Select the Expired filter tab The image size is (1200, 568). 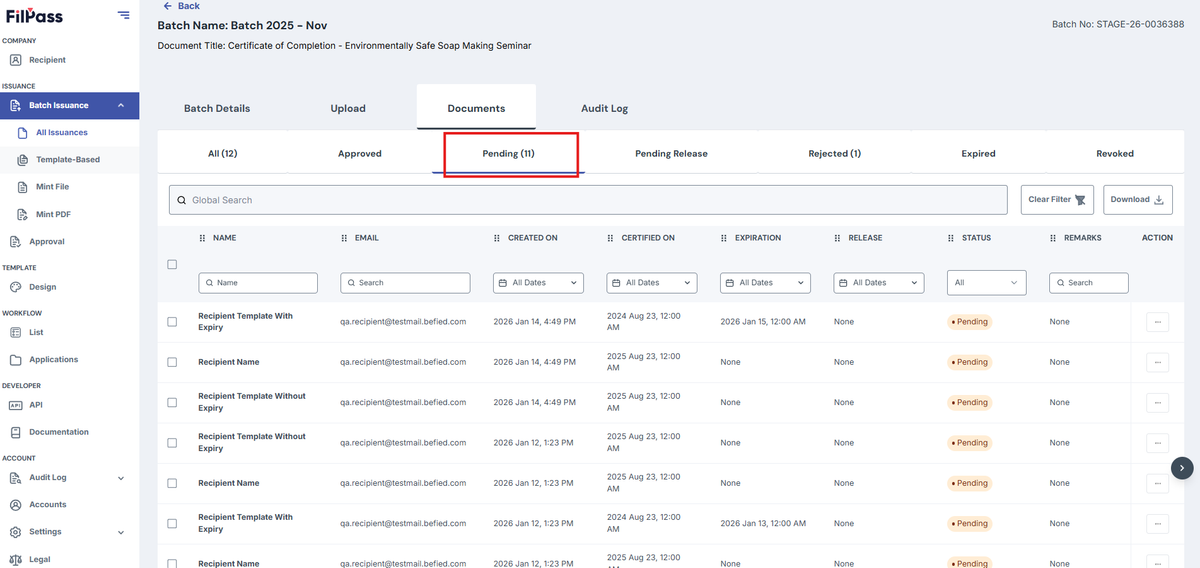(978, 154)
